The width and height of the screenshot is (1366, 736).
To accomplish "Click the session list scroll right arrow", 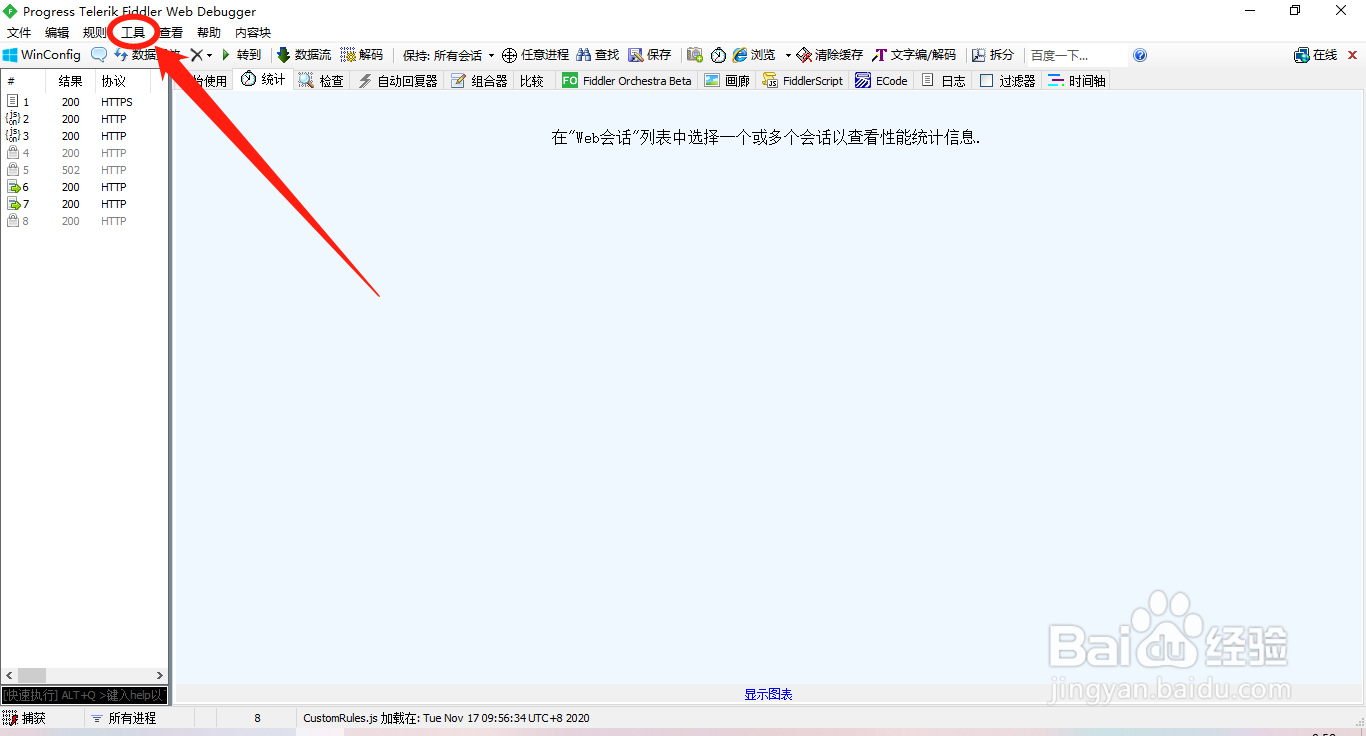I will (x=160, y=676).
